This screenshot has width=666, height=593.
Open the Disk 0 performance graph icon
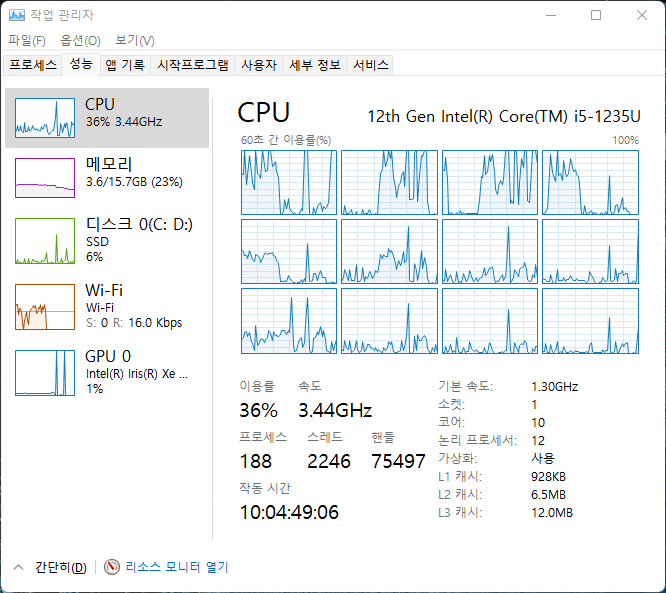45,241
